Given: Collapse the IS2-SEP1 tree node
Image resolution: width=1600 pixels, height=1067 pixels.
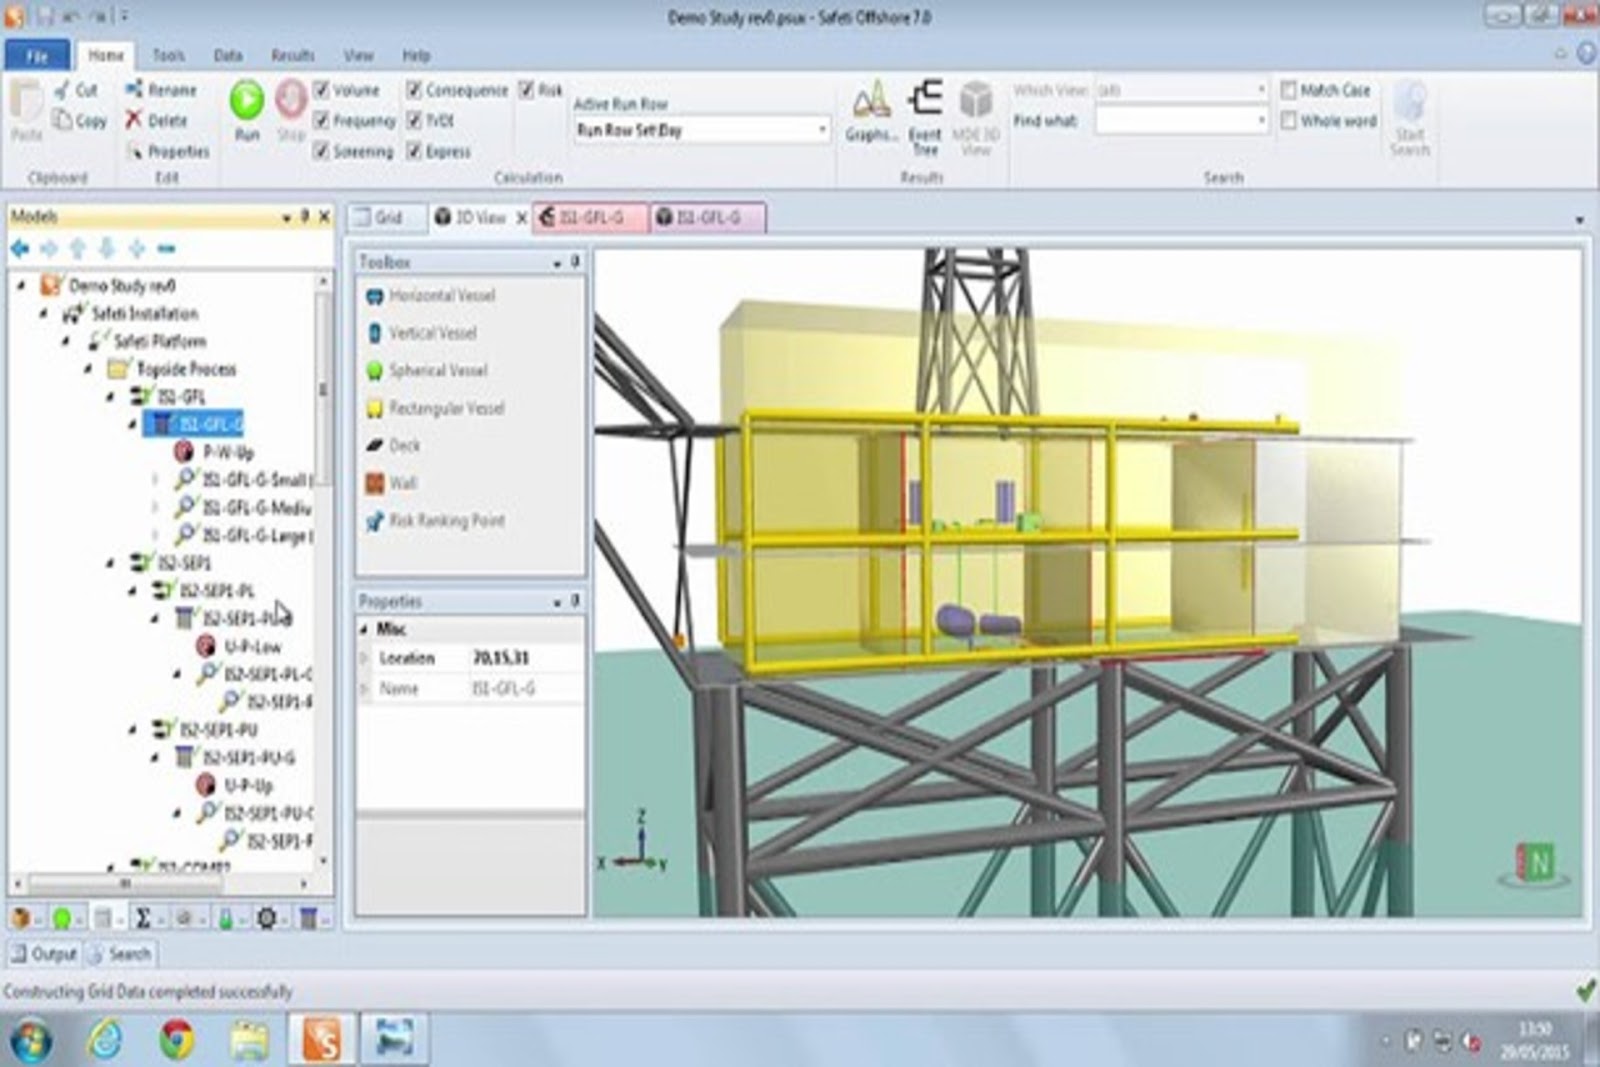Looking at the screenshot, I should [x=110, y=563].
